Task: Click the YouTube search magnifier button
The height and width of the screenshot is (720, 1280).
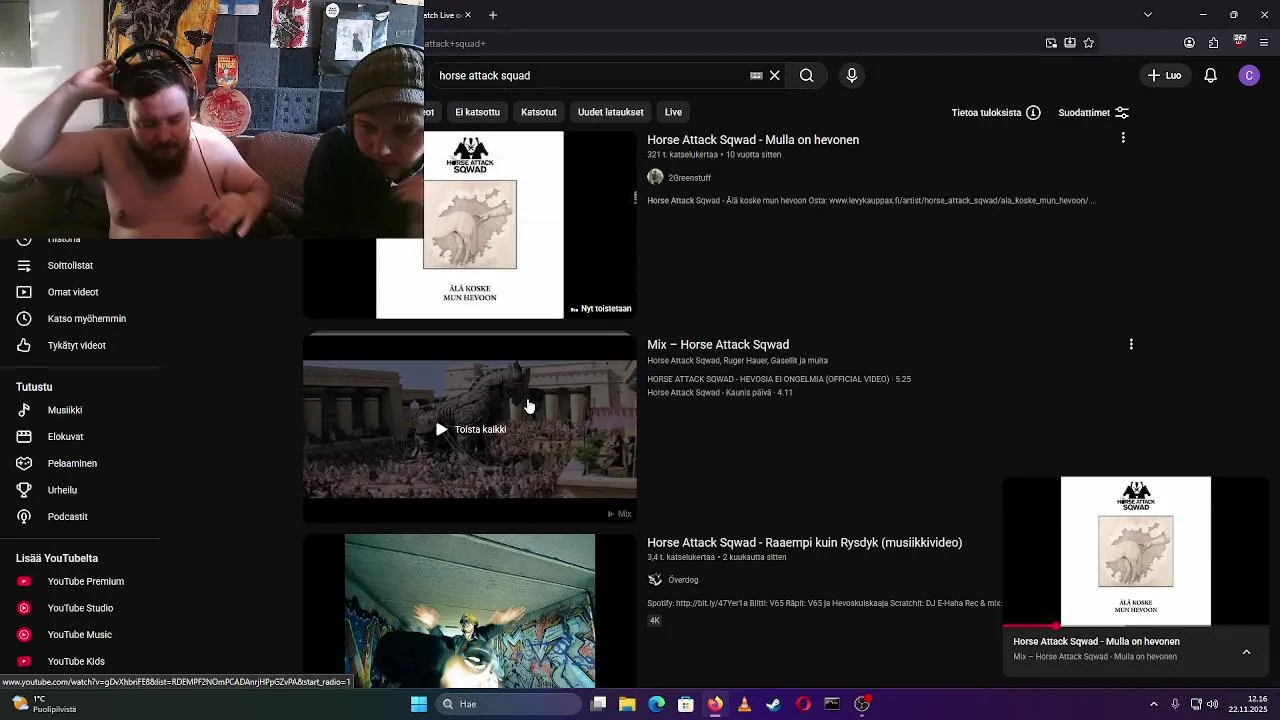Action: (x=806, y=75)
